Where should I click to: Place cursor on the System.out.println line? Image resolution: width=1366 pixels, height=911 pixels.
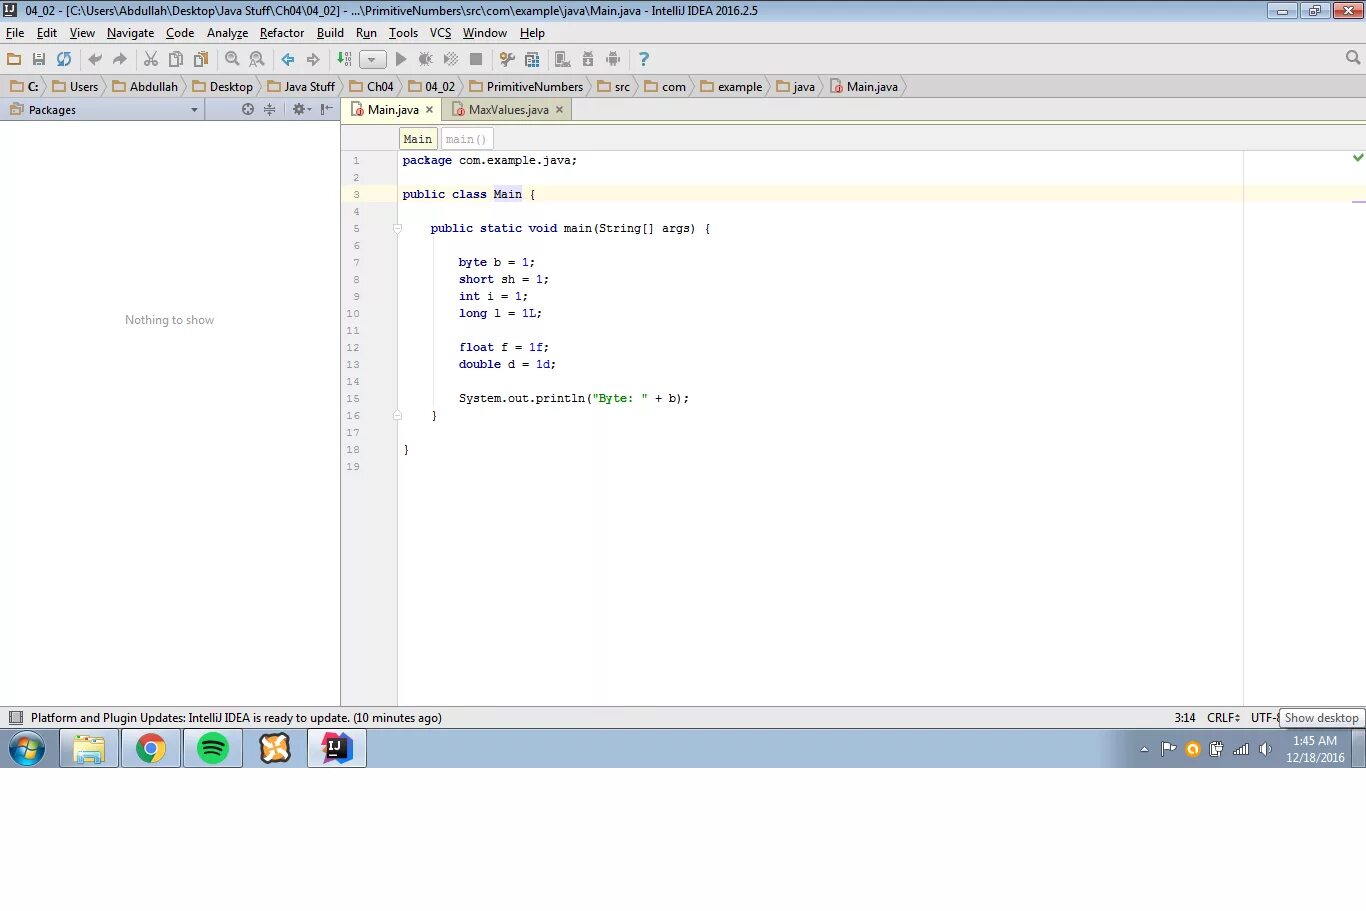pos(574,398)
